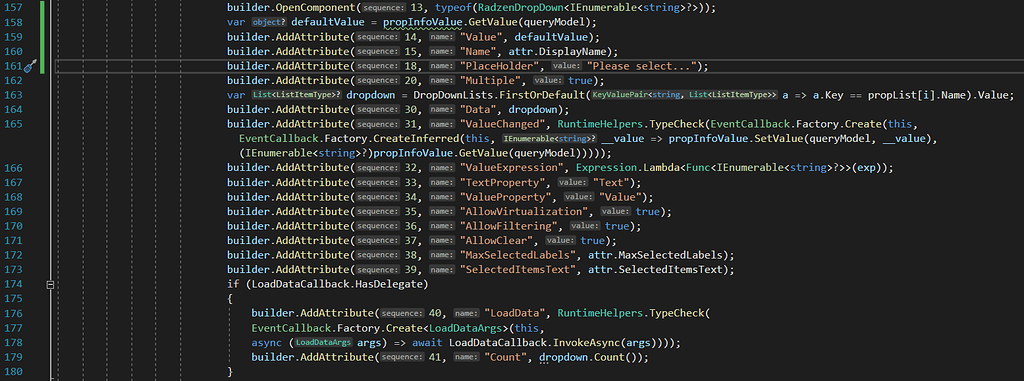Select line number 165 in the margin

point(13,124)
